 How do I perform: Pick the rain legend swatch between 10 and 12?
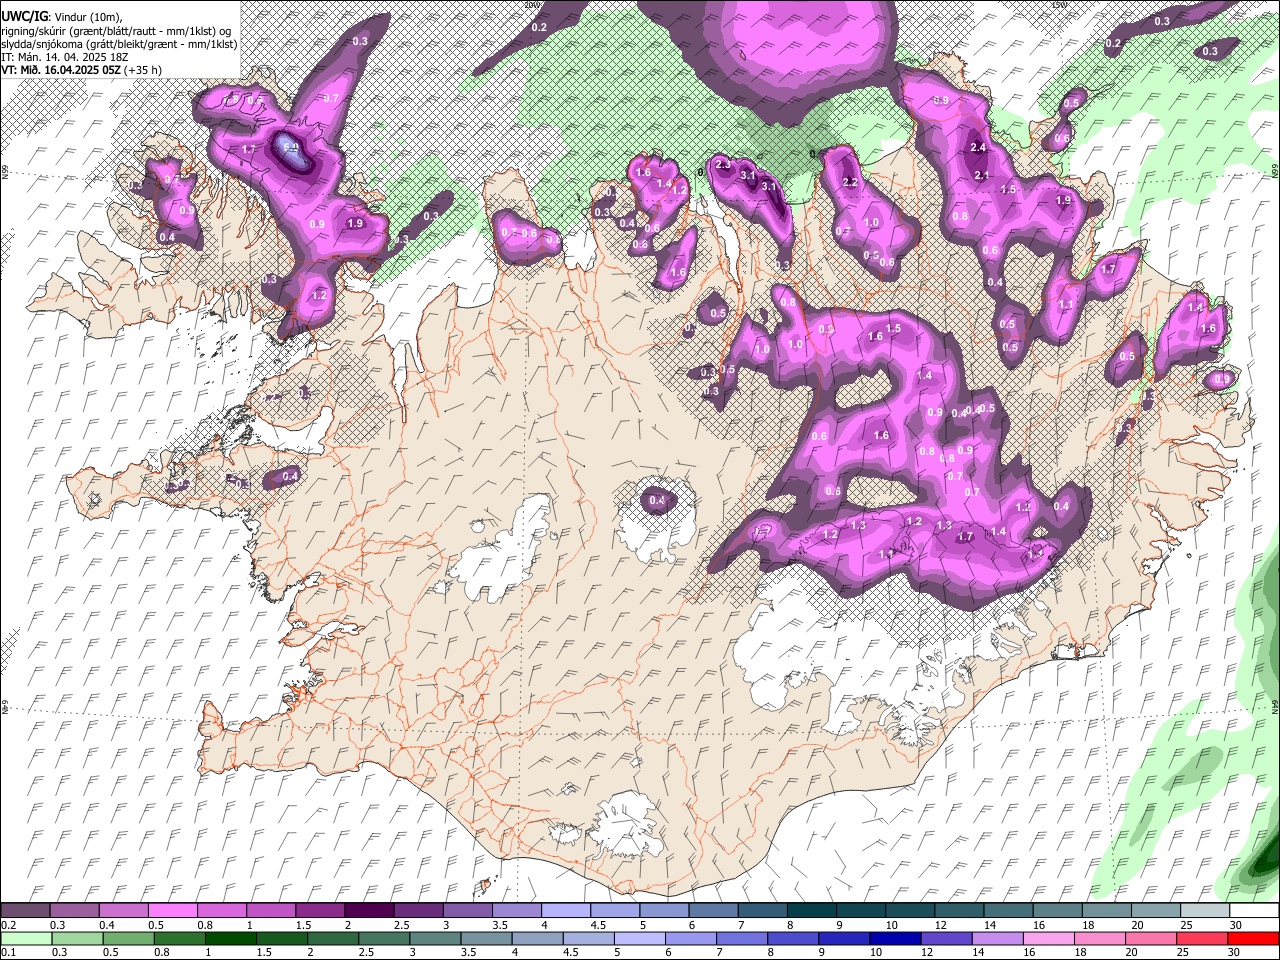pyautogui.click(x=895, y=939)
